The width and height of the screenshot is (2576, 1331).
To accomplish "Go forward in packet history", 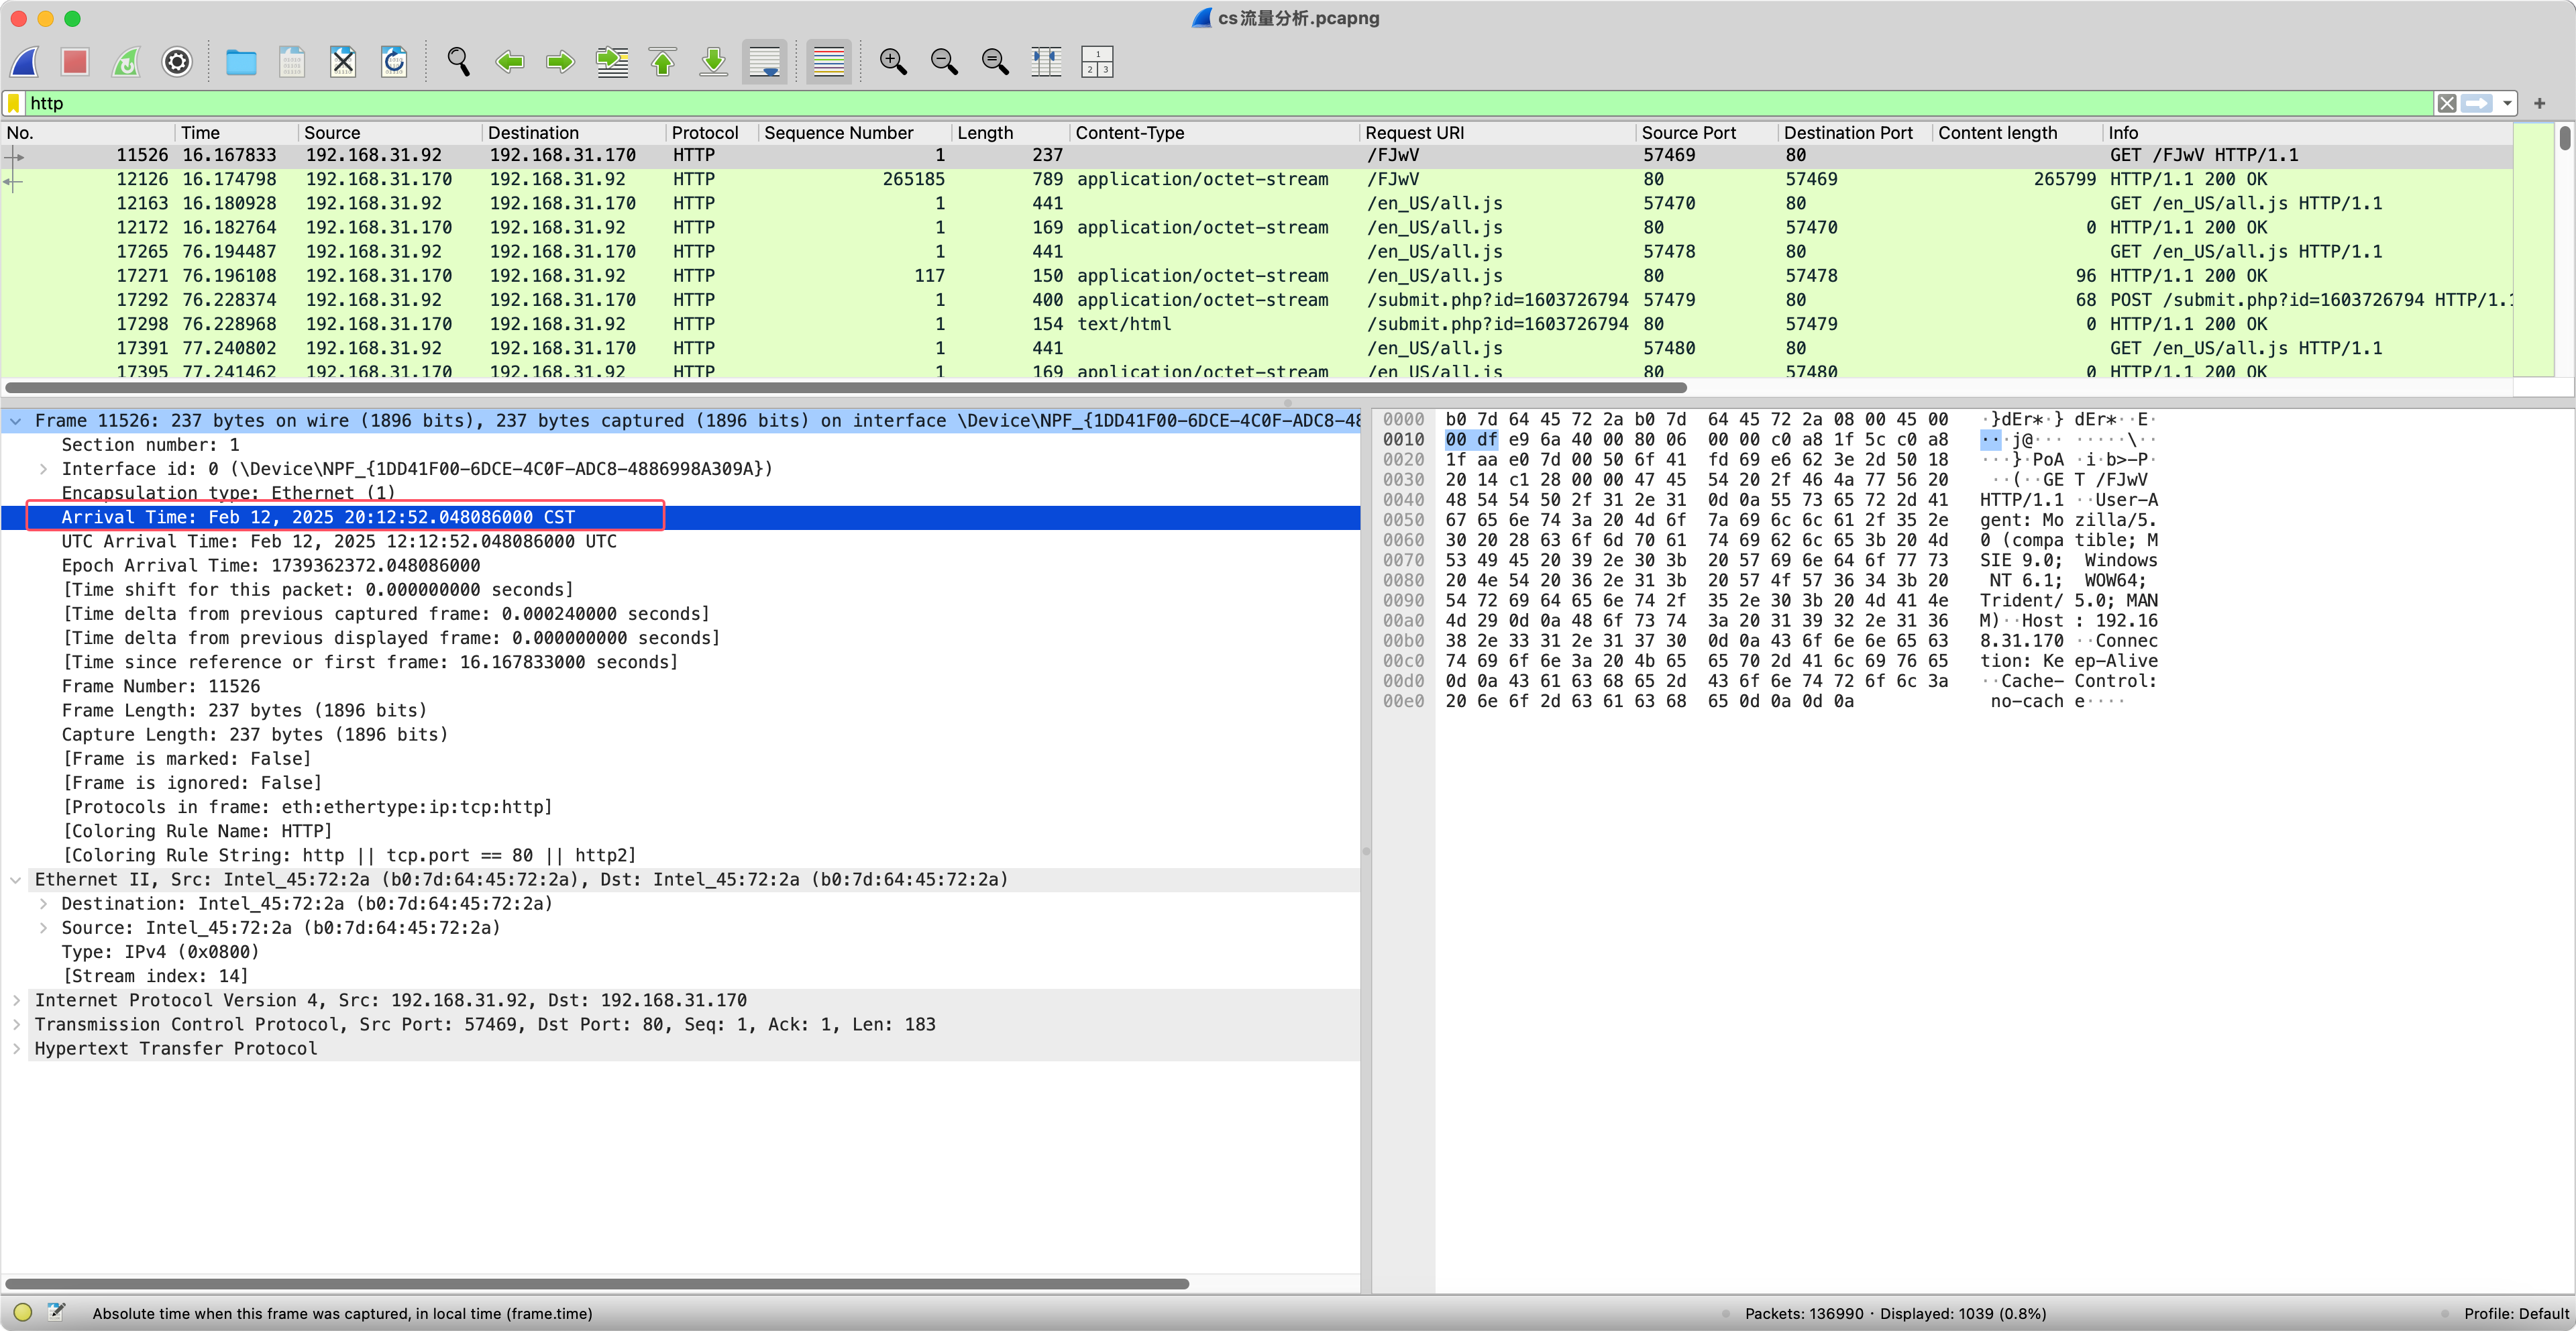I will point(561,62).
